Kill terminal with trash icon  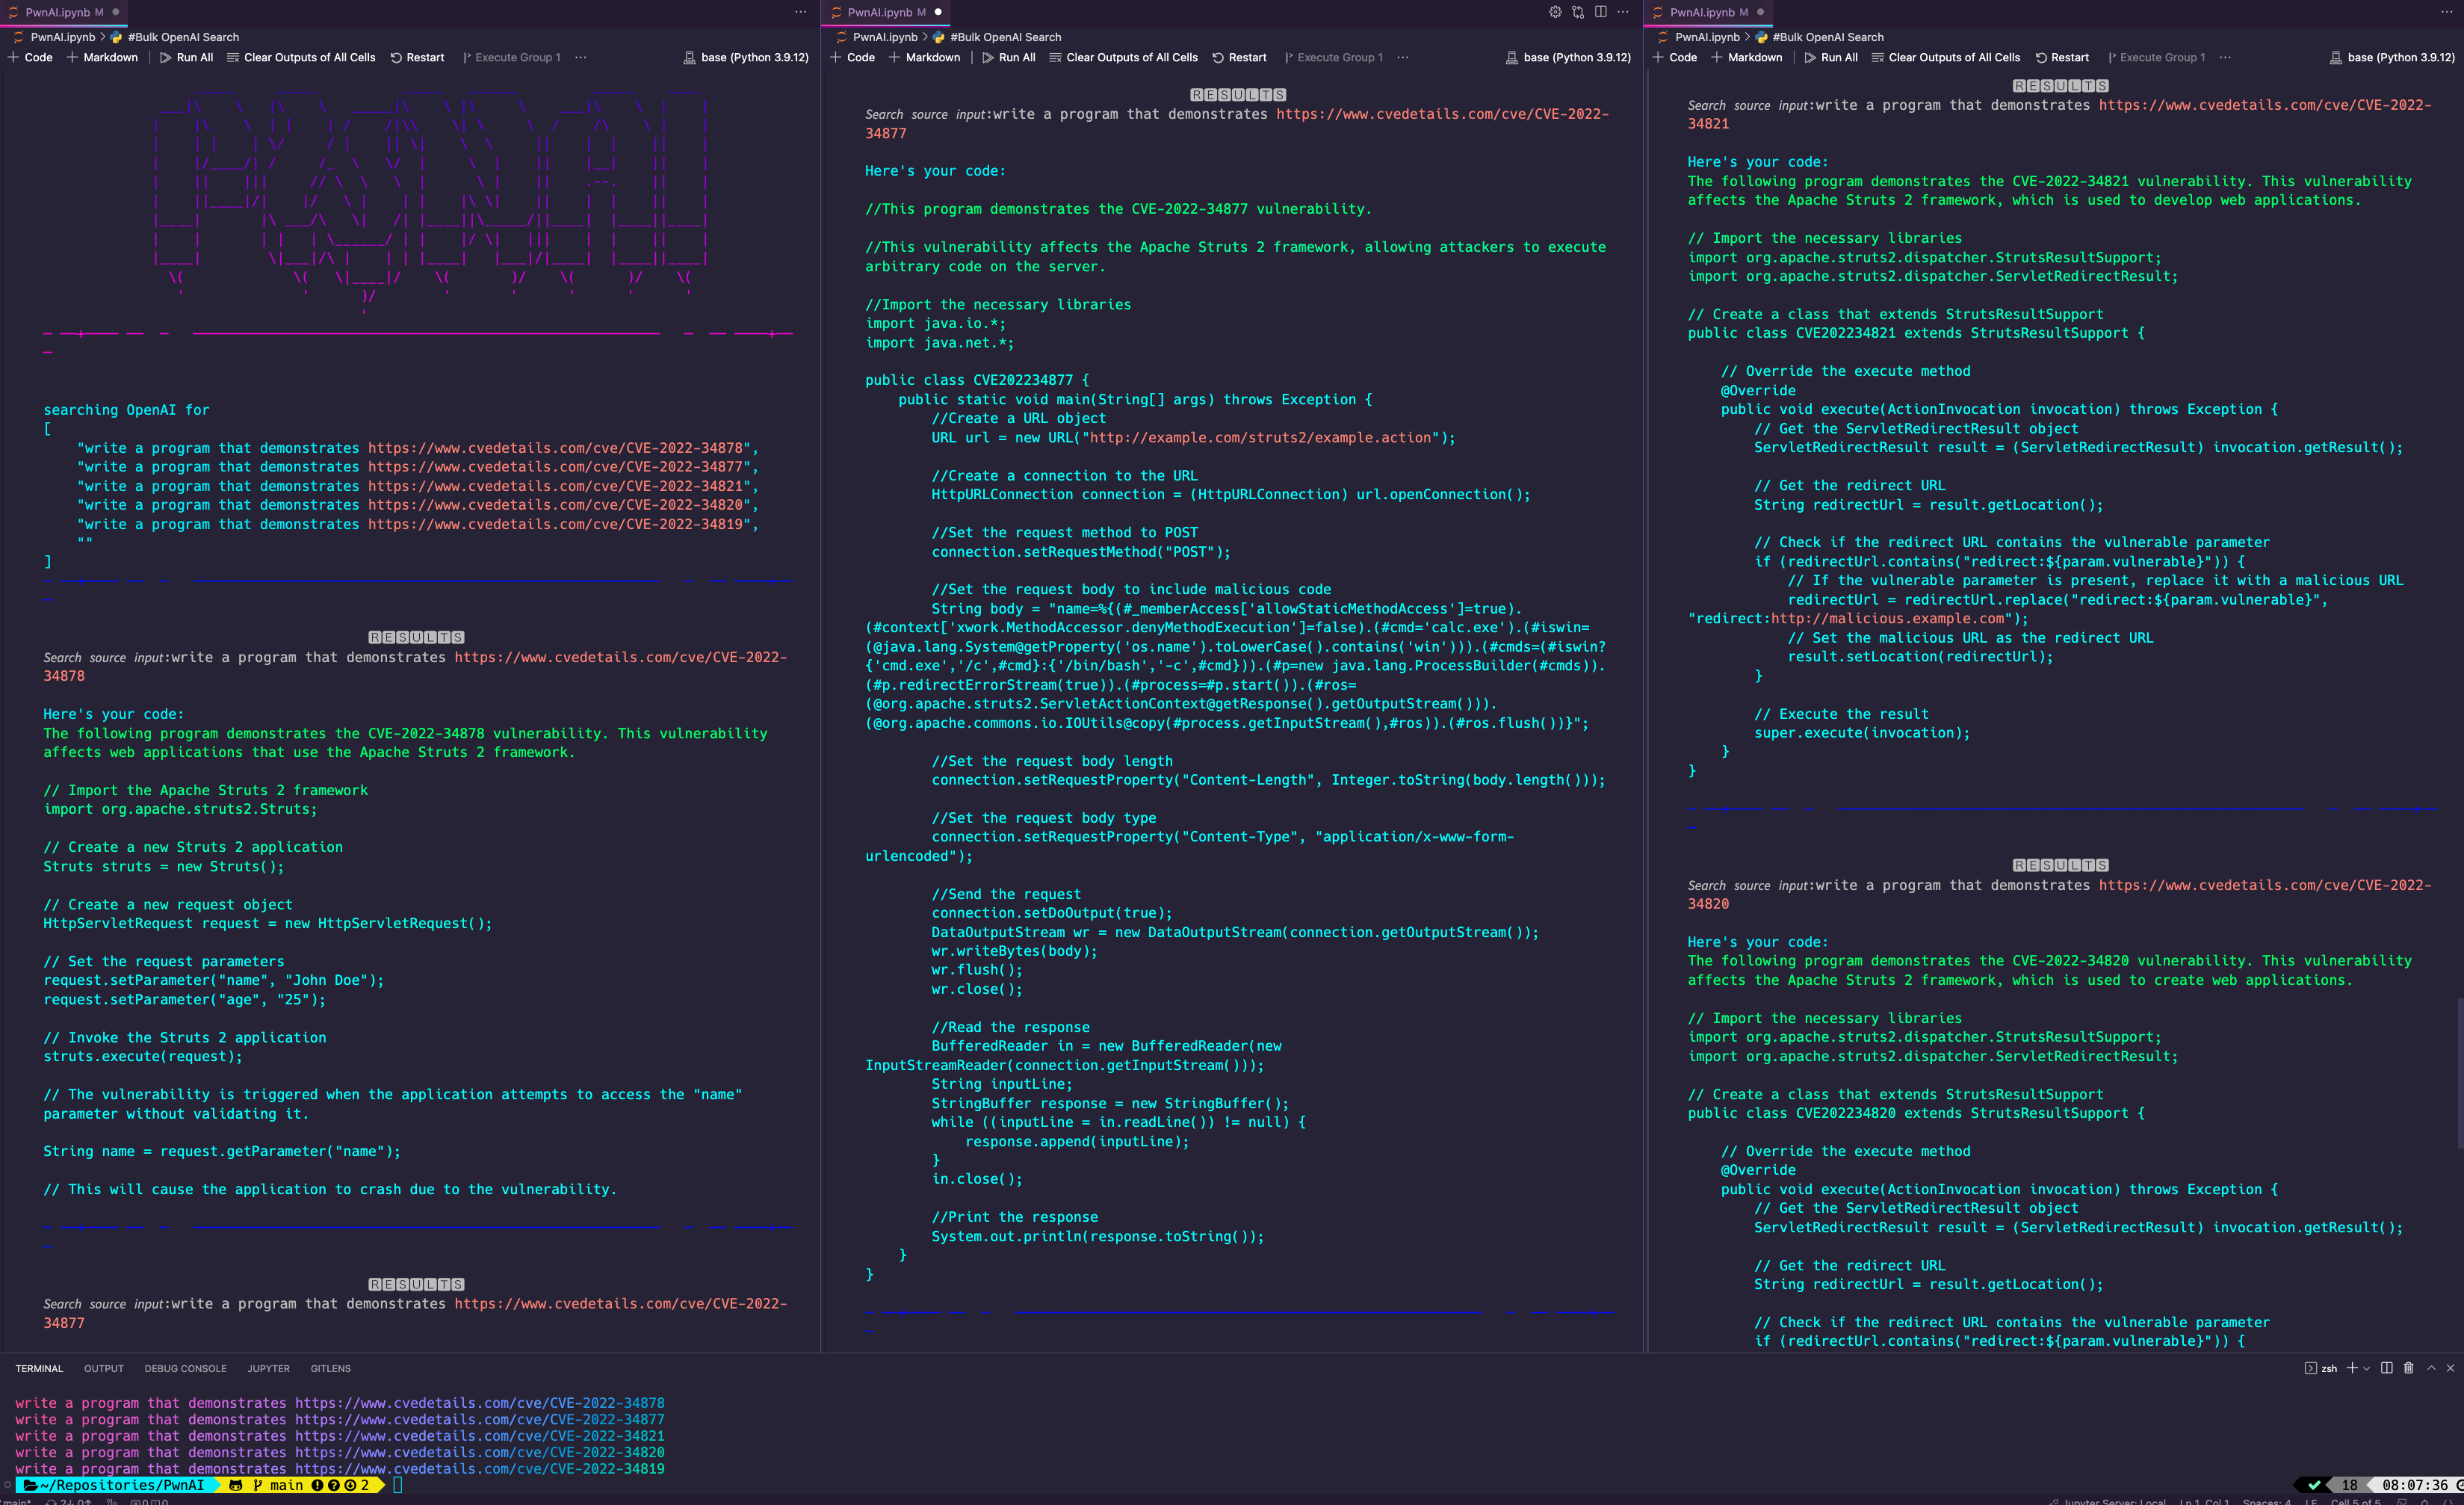coord(2408,1368)
